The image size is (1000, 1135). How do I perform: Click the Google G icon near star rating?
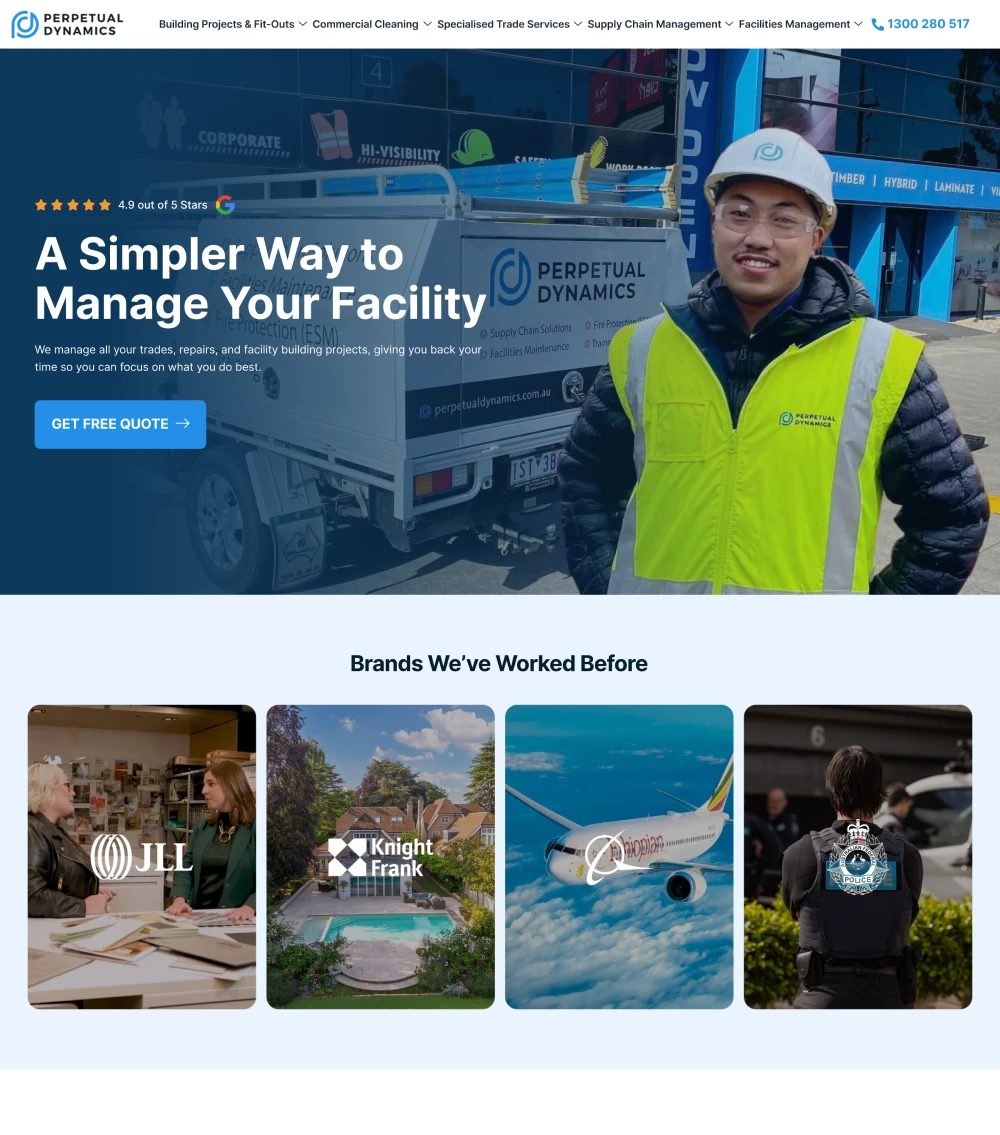coord(225,205)
